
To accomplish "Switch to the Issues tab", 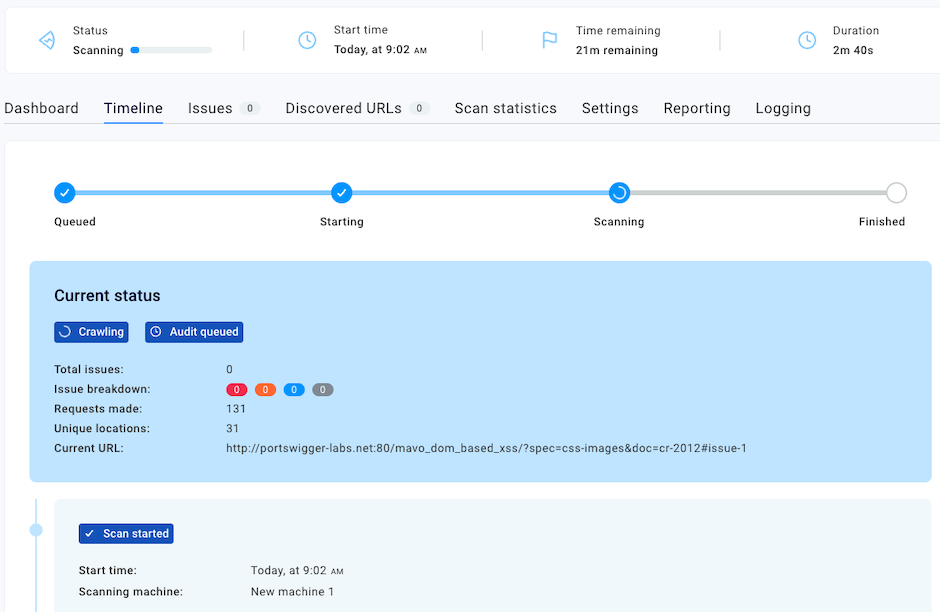I will point(210,108).
